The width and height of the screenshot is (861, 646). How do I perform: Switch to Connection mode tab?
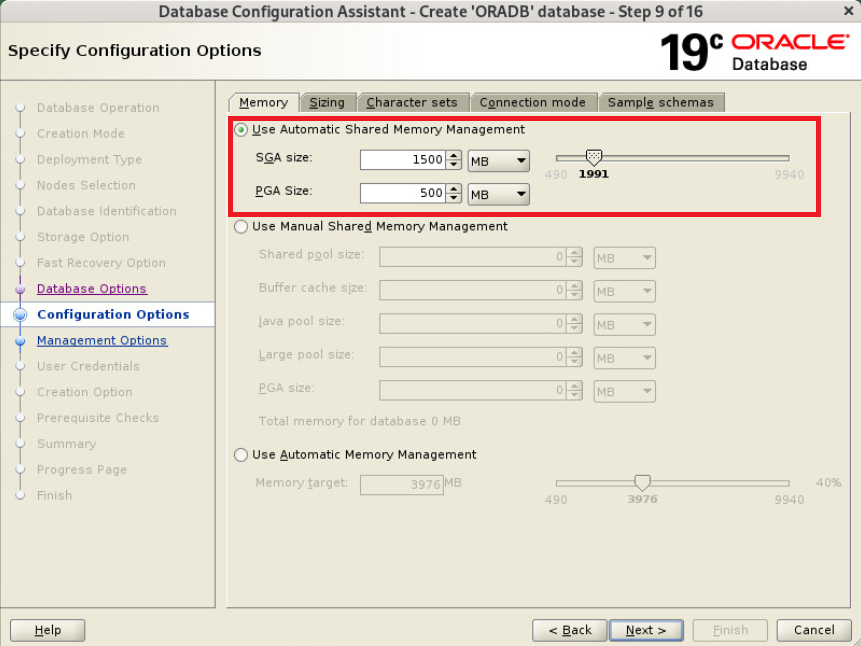point(533,103)
